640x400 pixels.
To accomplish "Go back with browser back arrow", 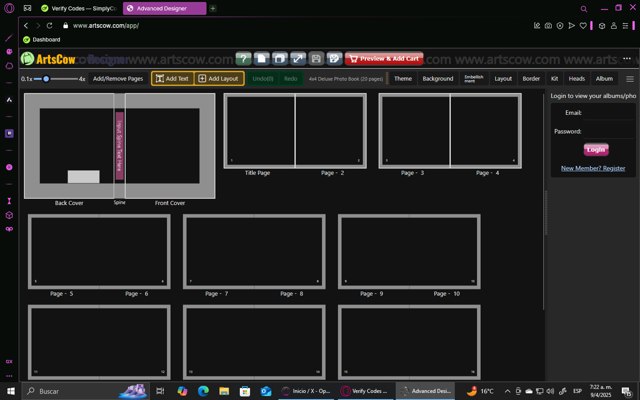I will pyautogui.click(x=26, y=25).
